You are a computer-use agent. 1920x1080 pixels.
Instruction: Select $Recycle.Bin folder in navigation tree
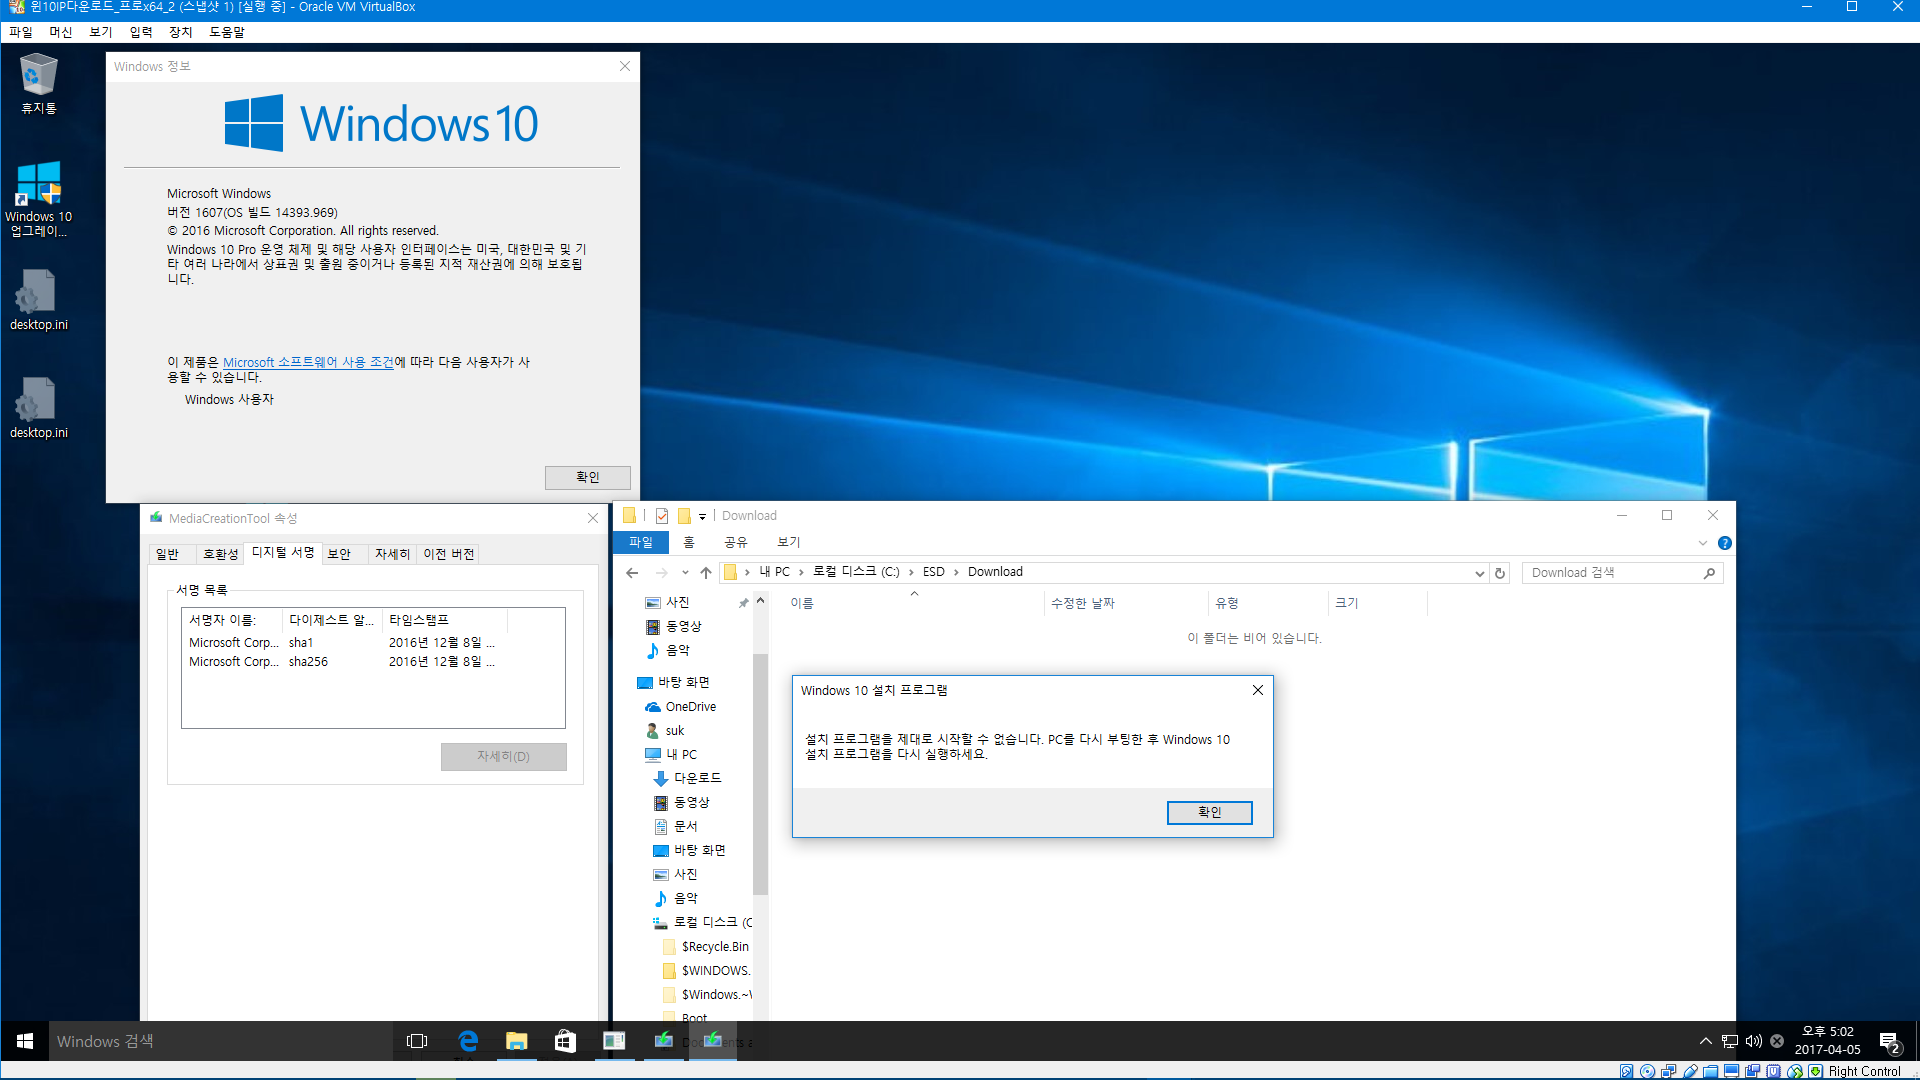tap(706, 947)
